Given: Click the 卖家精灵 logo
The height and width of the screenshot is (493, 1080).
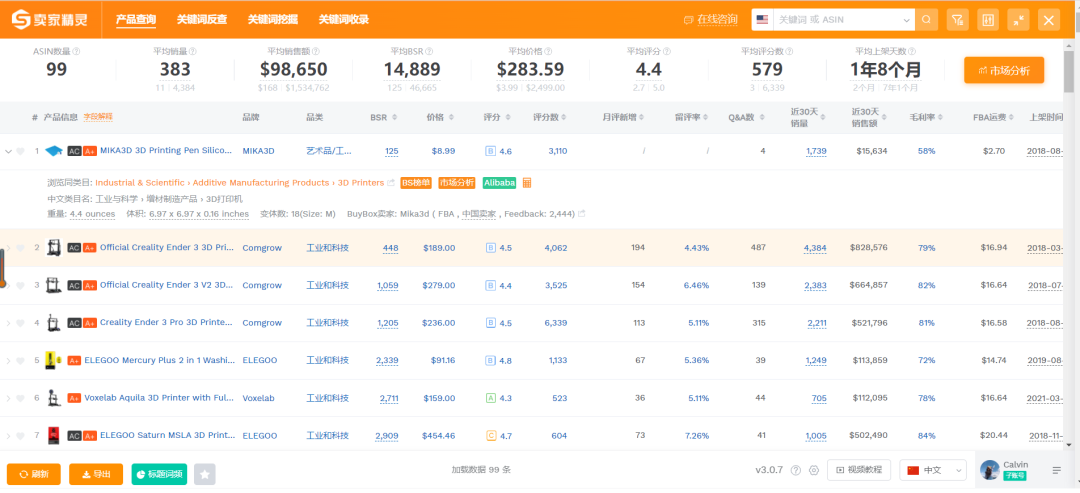Looking at the screenshot, I should [50, 20].
